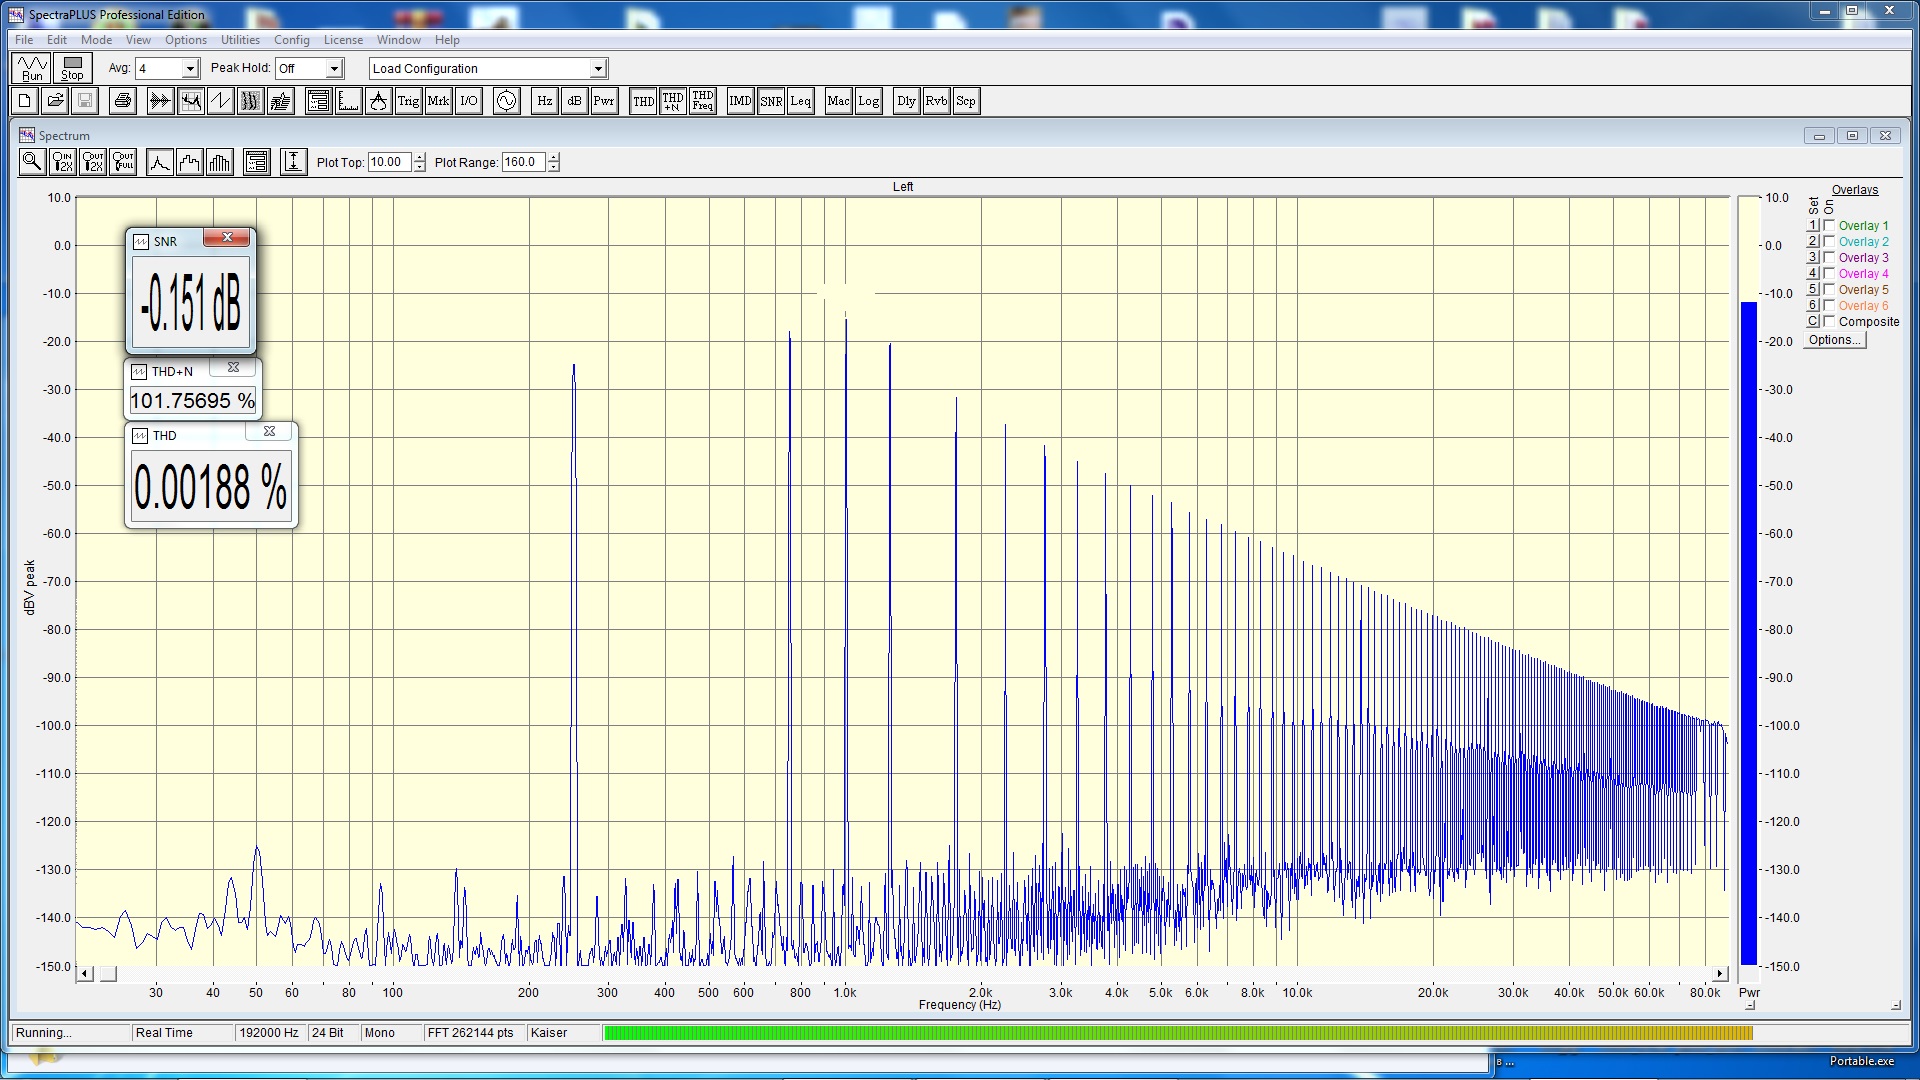The image size is (1920, 1080).
Task: Close the SNR readout window
Action: point(227,238)
